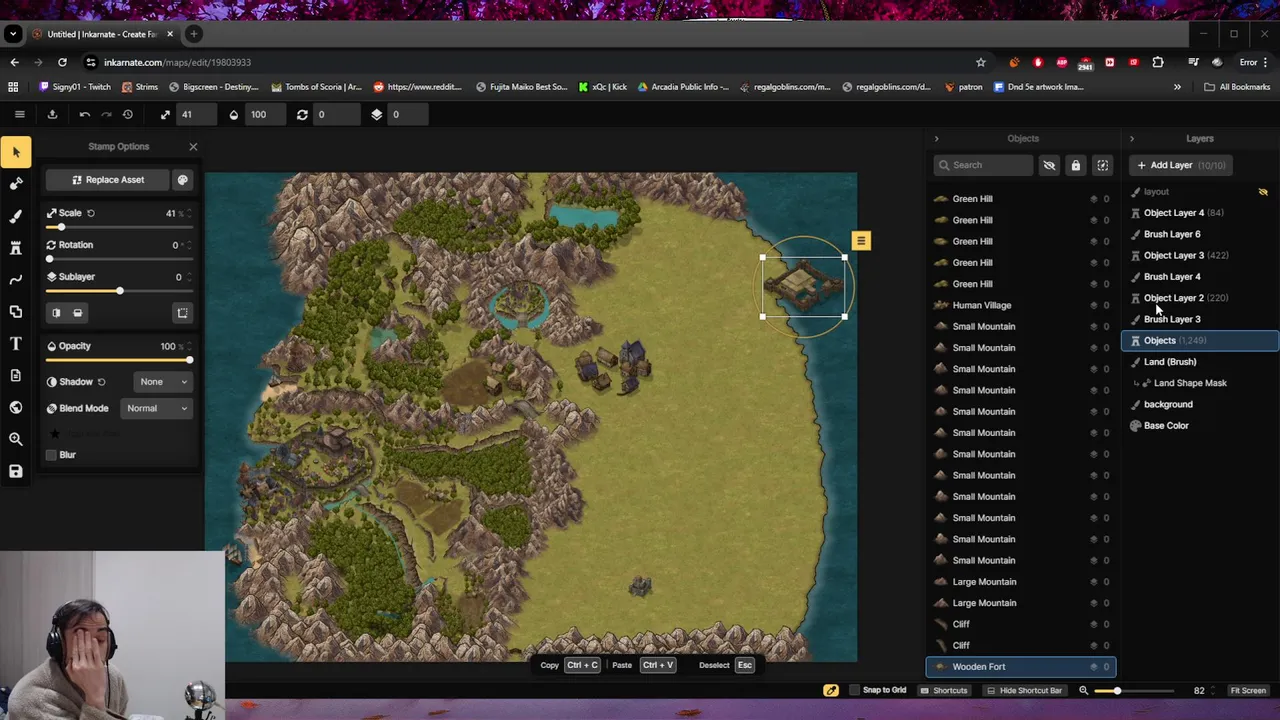The image size is (1280, 720).
Task: Click the Replace Asset button
Action: coord(108,180)
